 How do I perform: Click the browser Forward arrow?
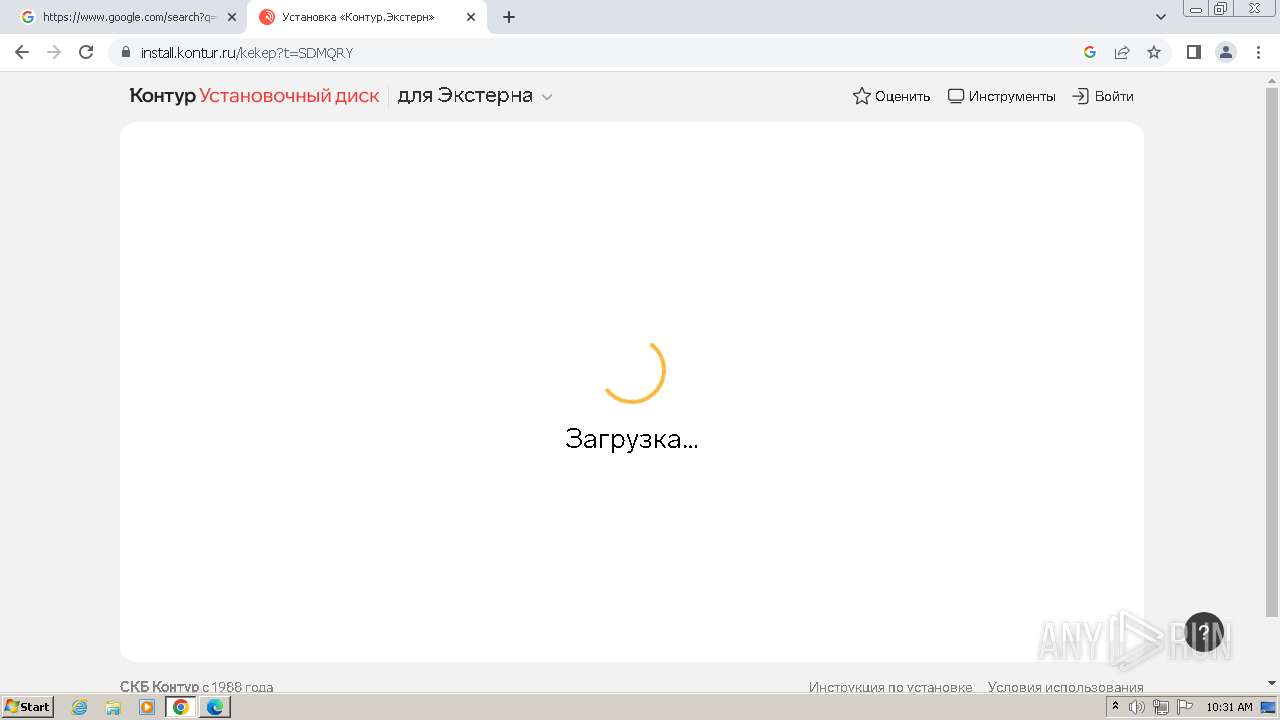pyautogui.click(x=54, y=52)
